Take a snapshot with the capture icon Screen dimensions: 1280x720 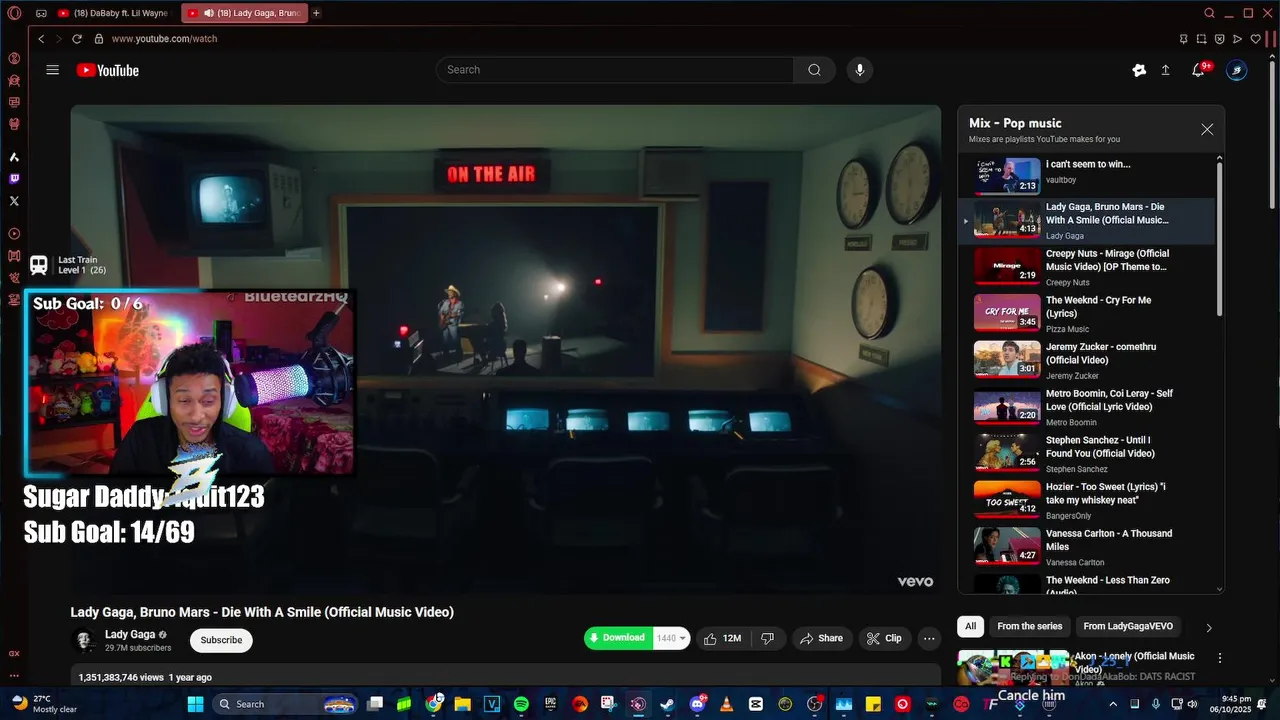point(1202,39)
